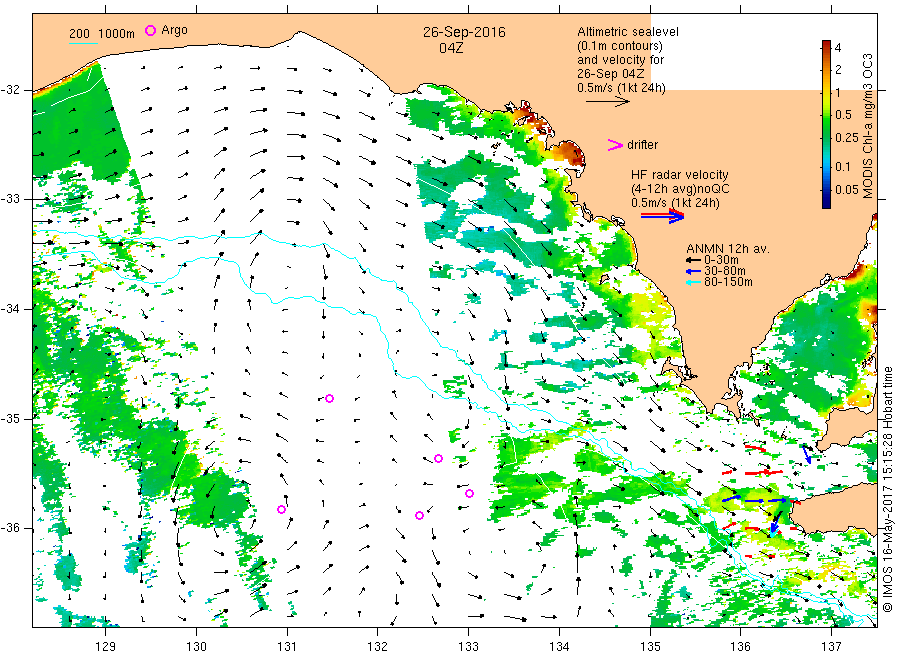The width and height of the screenshot is (900, 660).
Task: Click the 'Altimetric sealevel' legend heading
Action: pyautogui.click(x=628, y=32)
